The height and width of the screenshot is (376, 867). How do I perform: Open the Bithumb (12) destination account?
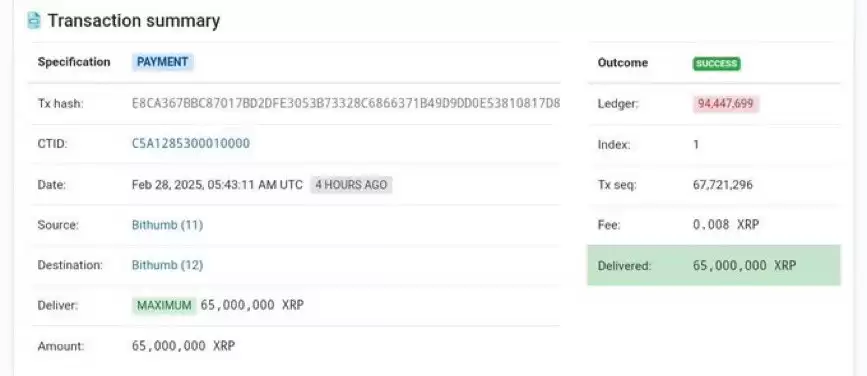(167, 265)
